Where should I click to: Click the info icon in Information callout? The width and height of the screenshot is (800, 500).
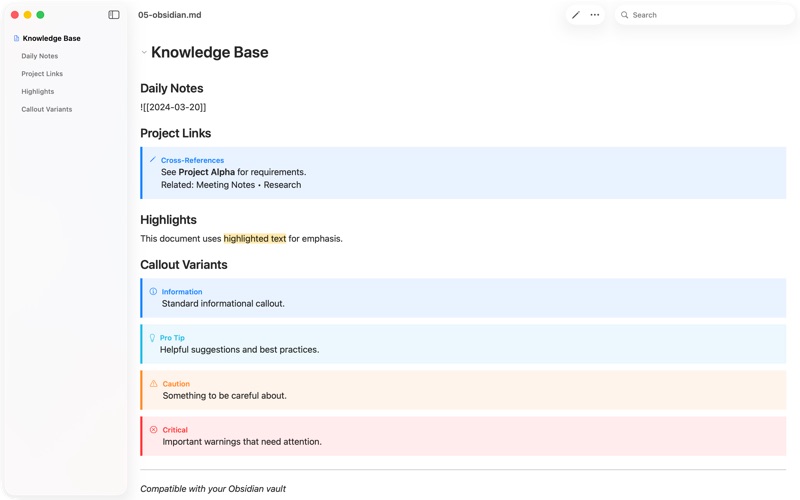point(153,291)
